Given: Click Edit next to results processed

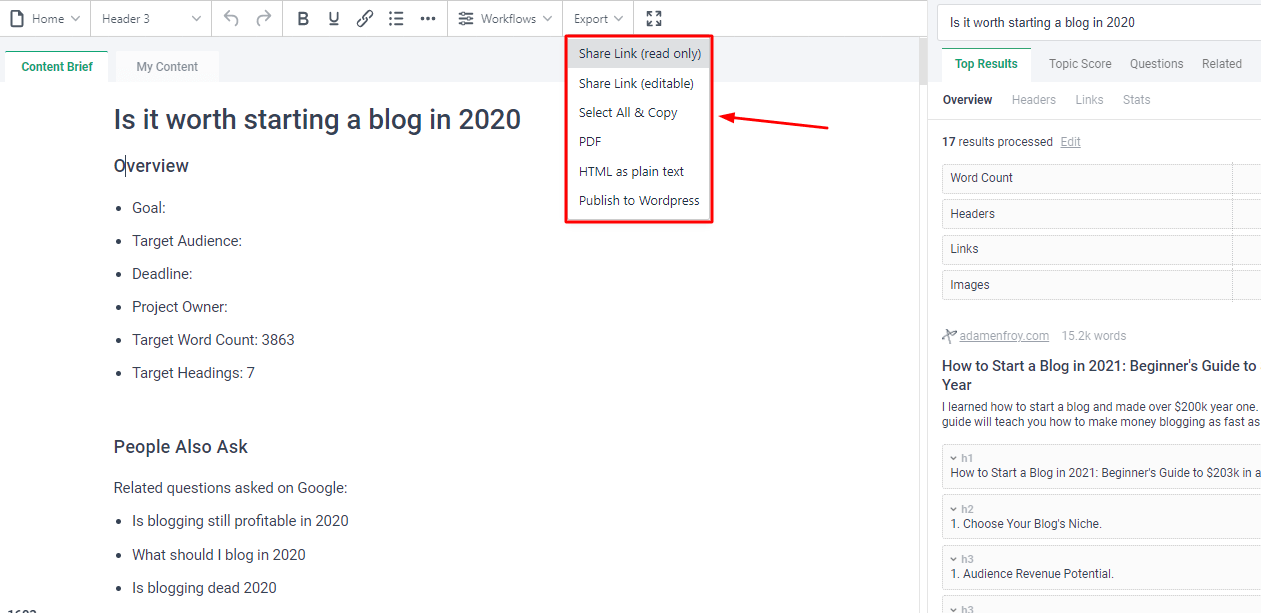Looking at the screenshot, I should pyautogui.click(x=1070, y=142).
